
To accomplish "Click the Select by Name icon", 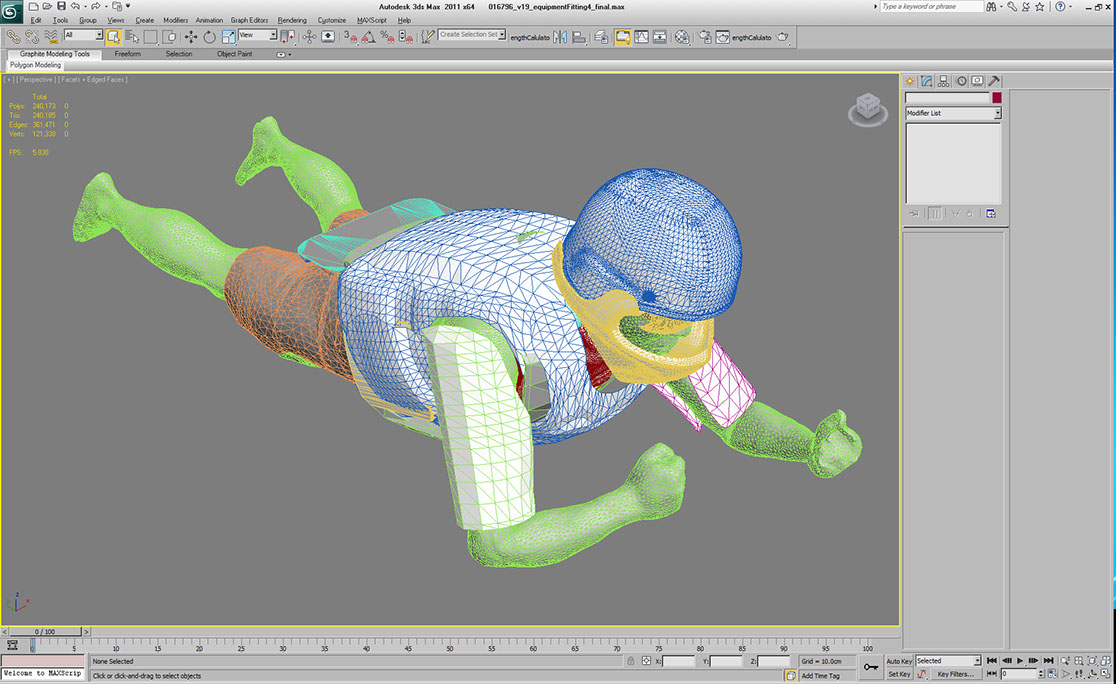I will coord(132,36).
